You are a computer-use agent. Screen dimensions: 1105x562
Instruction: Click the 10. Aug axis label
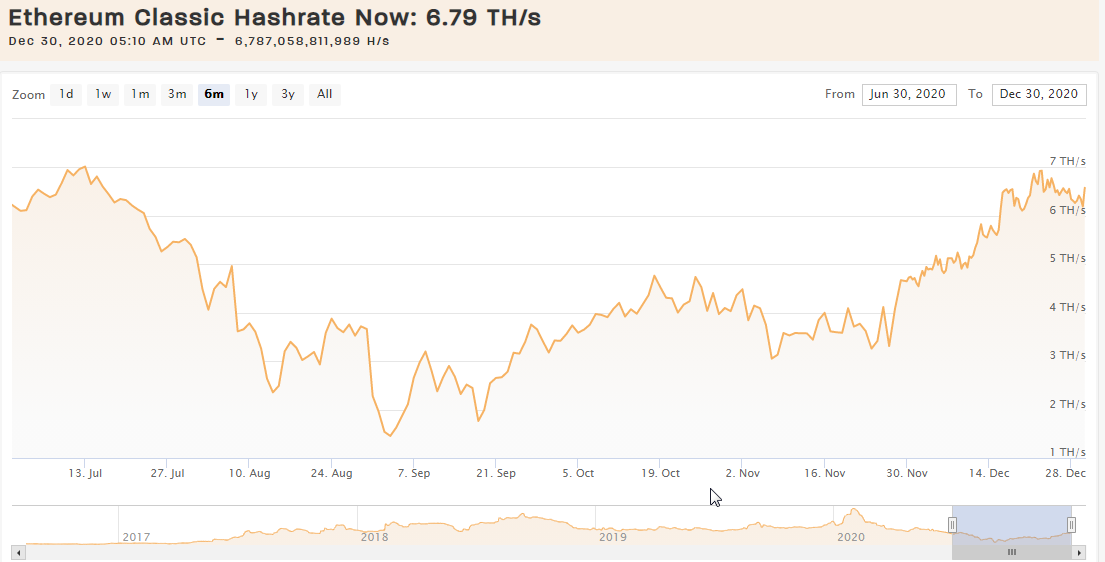click(249, 473)
